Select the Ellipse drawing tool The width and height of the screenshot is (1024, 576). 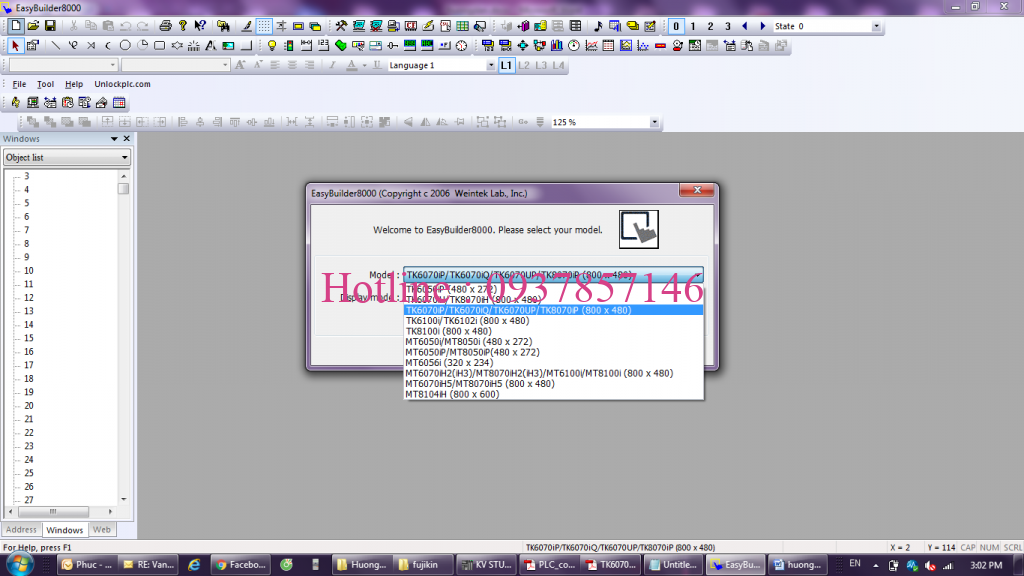125,46
